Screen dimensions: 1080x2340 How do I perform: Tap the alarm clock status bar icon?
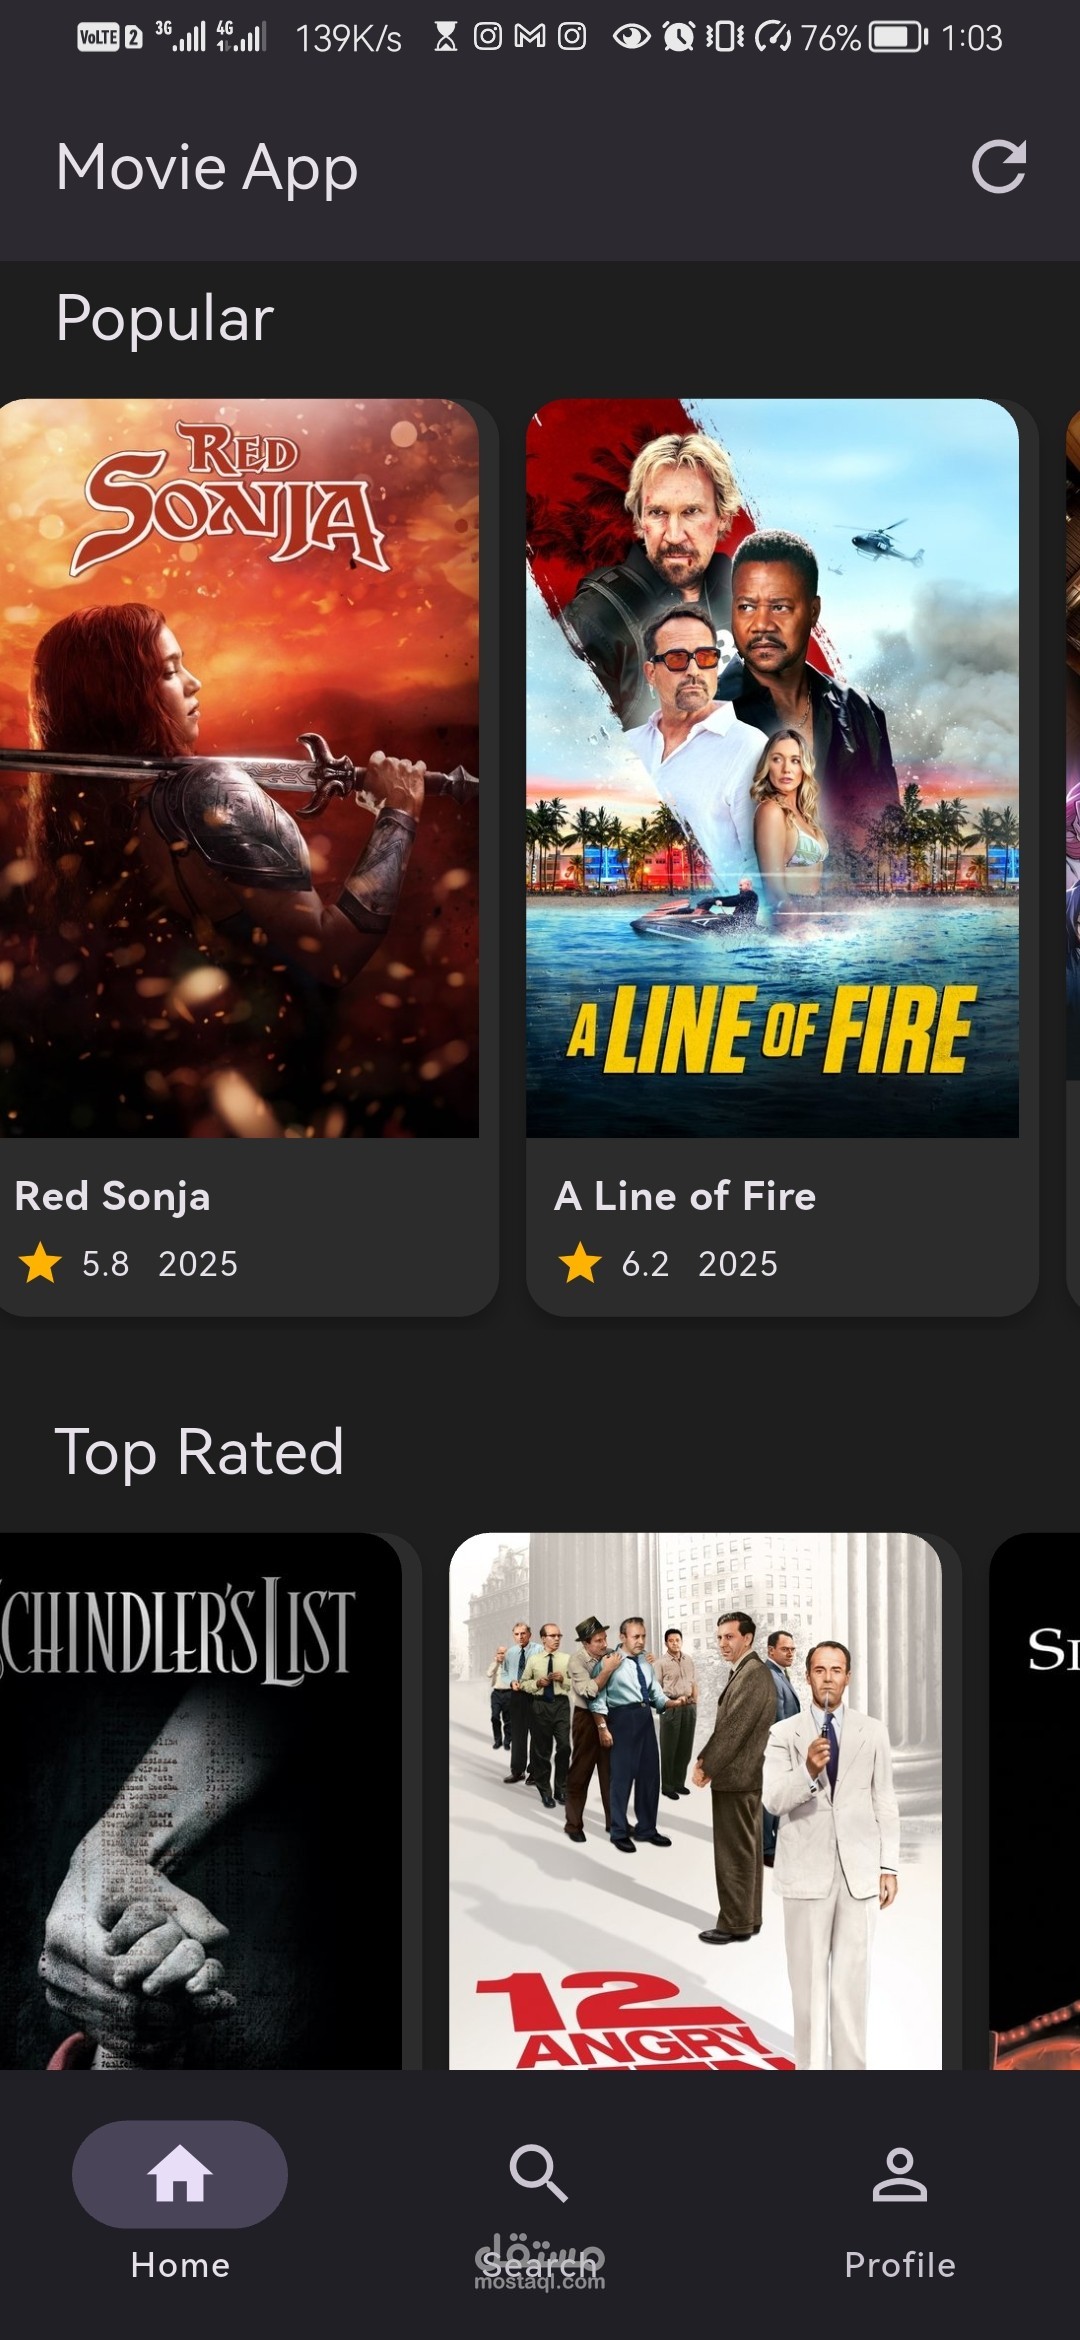679,38
